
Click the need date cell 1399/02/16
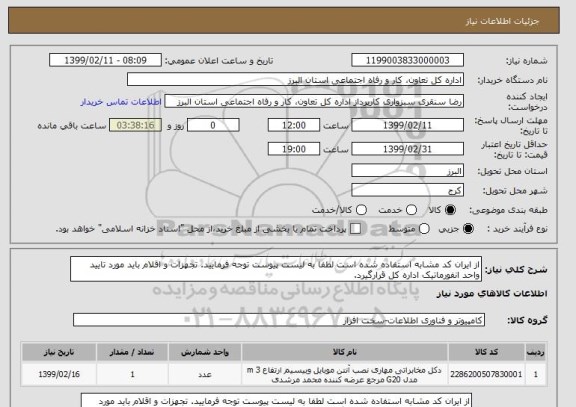[x=59, y=374]
